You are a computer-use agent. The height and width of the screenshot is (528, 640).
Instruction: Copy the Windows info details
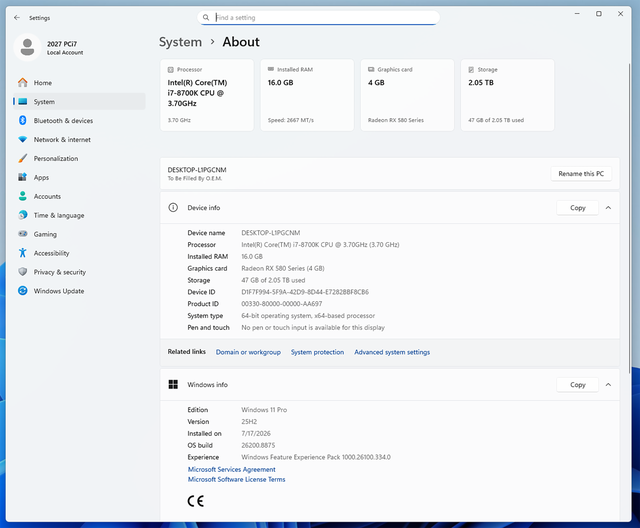point(578,385)
